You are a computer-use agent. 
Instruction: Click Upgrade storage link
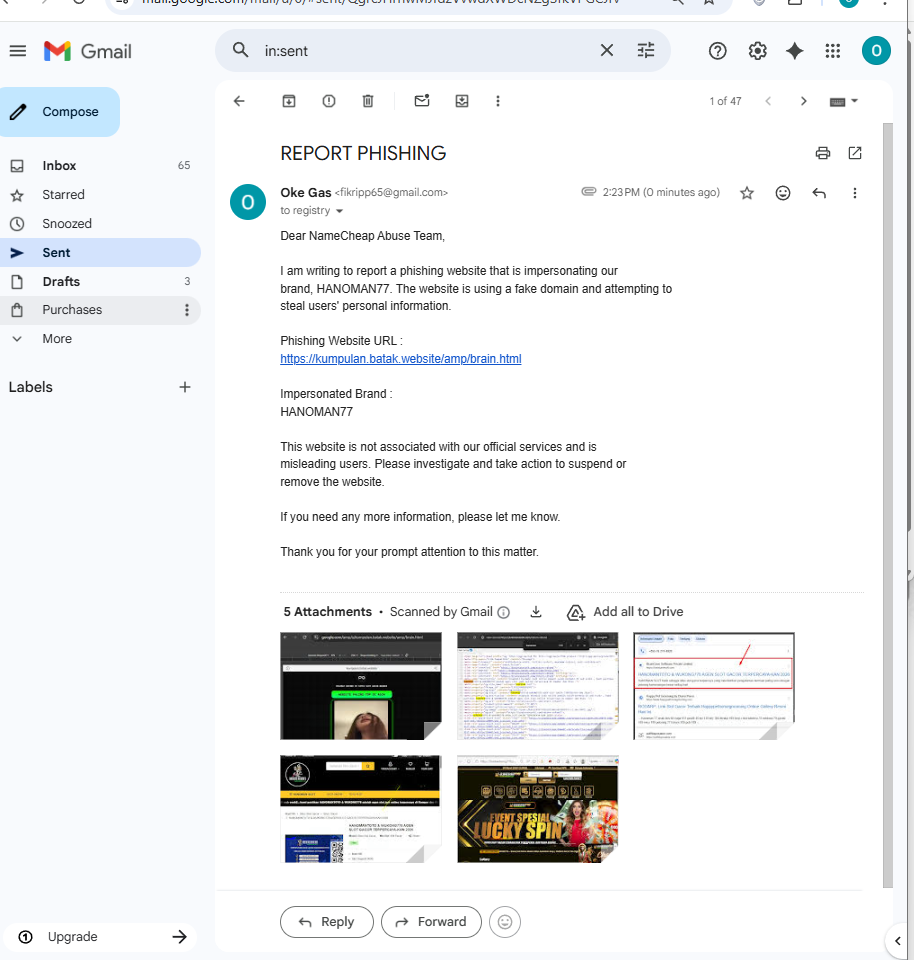[100, 937]
